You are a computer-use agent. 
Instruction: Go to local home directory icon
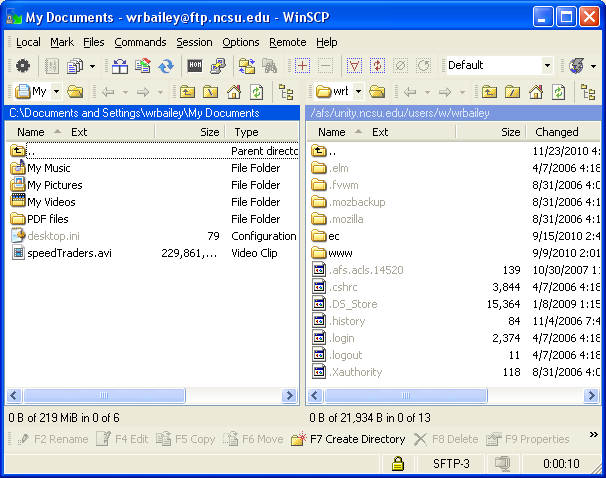tap(234, 92)
